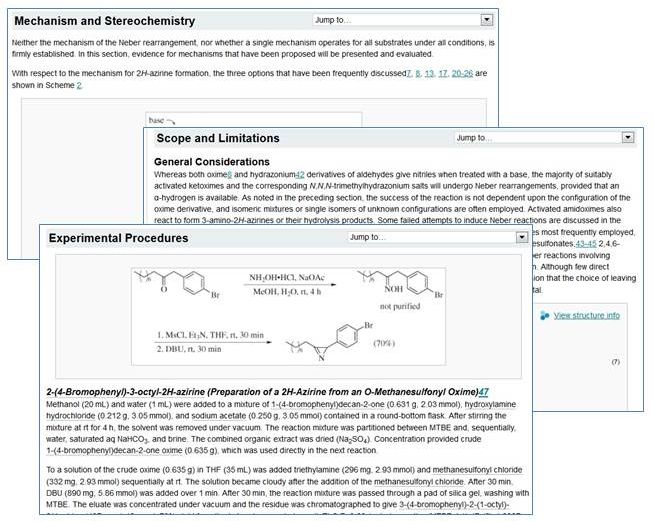
Task: Open reference 7 link in Mechanism text
Action: tap(408, 73)
